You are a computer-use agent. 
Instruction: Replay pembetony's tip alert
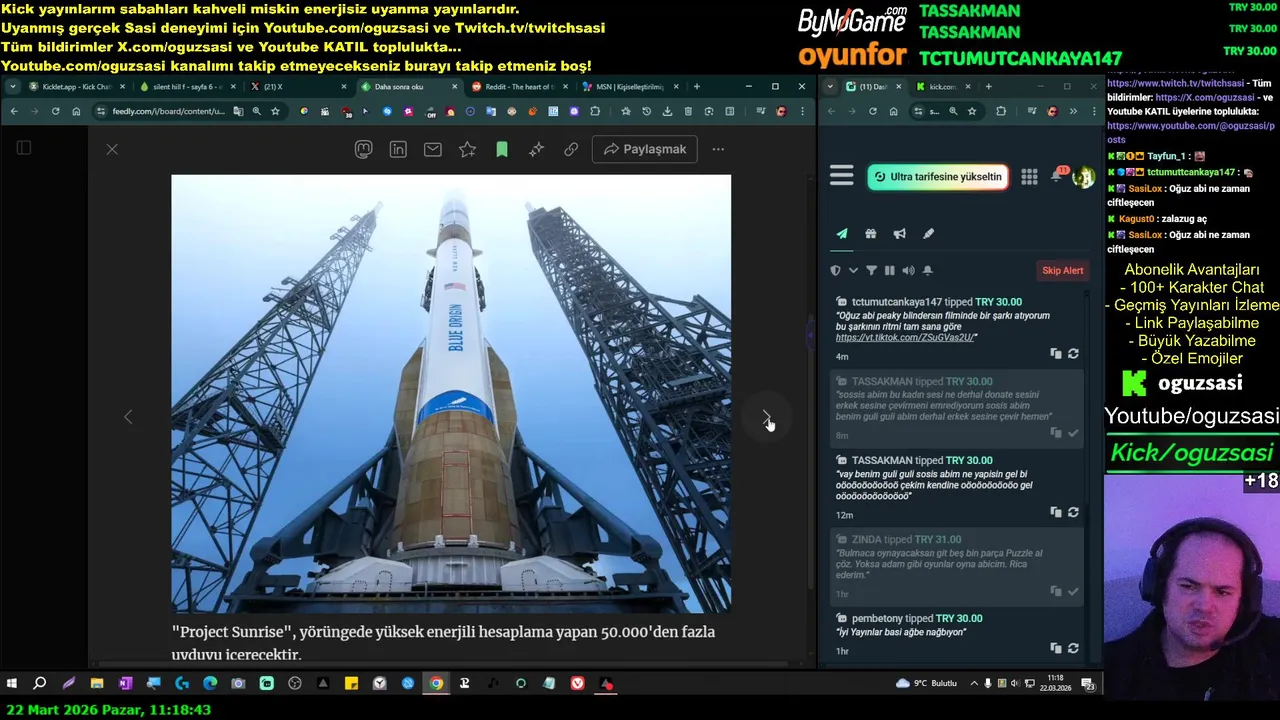(x=1073, y=648)
